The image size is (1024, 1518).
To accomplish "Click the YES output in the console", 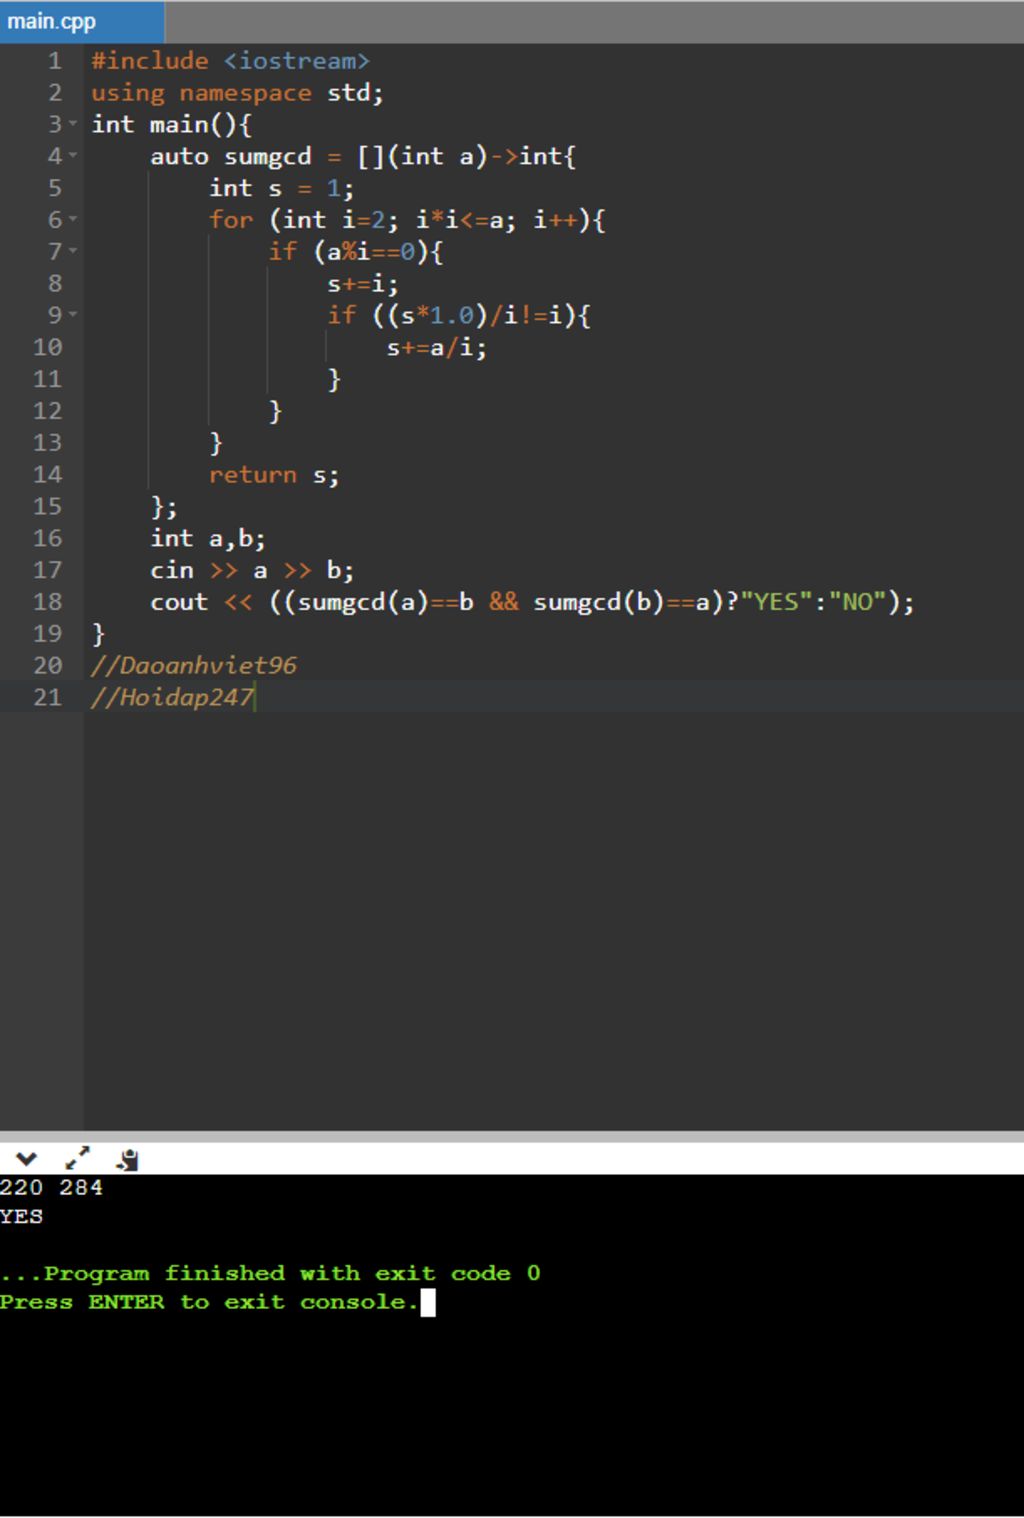I will click(21, 1217).
